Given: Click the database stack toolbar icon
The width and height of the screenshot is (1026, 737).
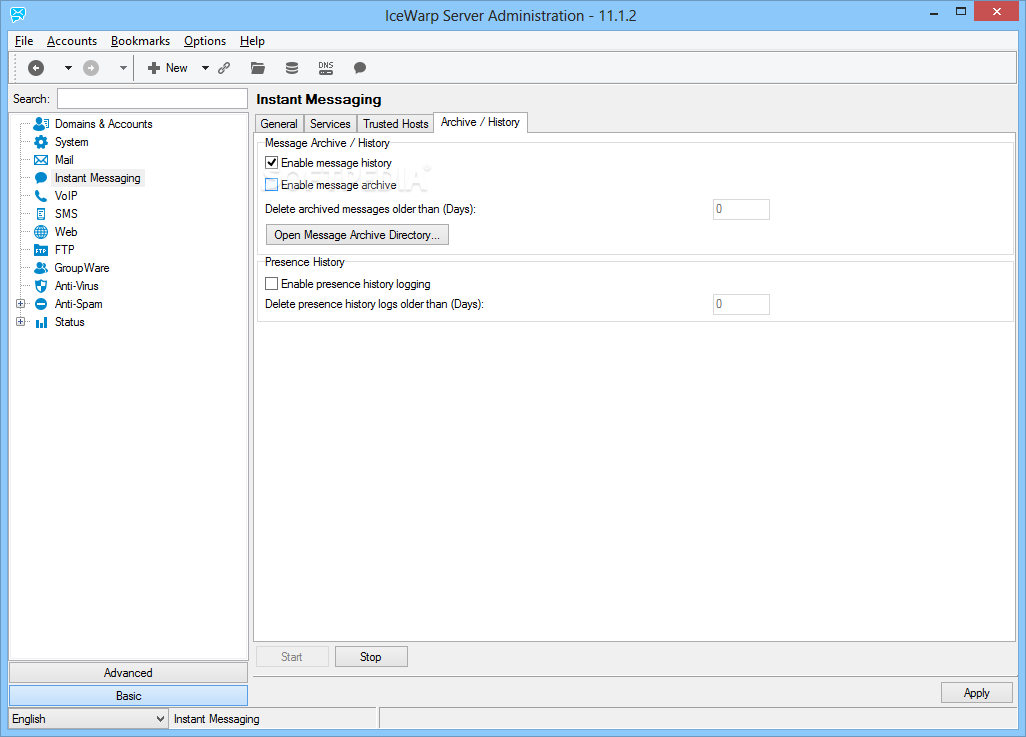Looking at the screenshot, I should (x=292, y=67).
